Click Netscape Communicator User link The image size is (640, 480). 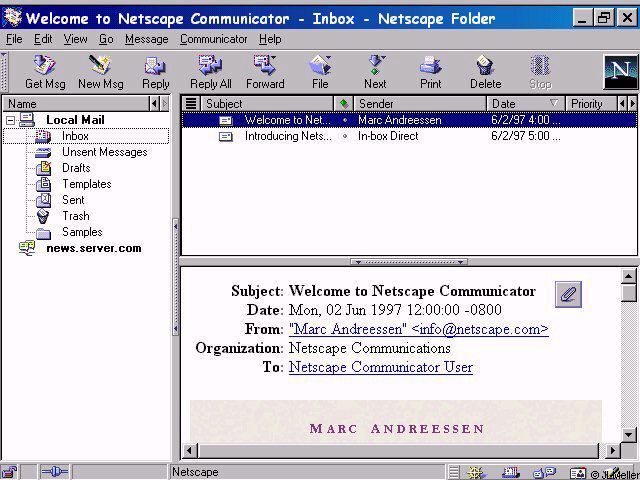coord(381,367)
